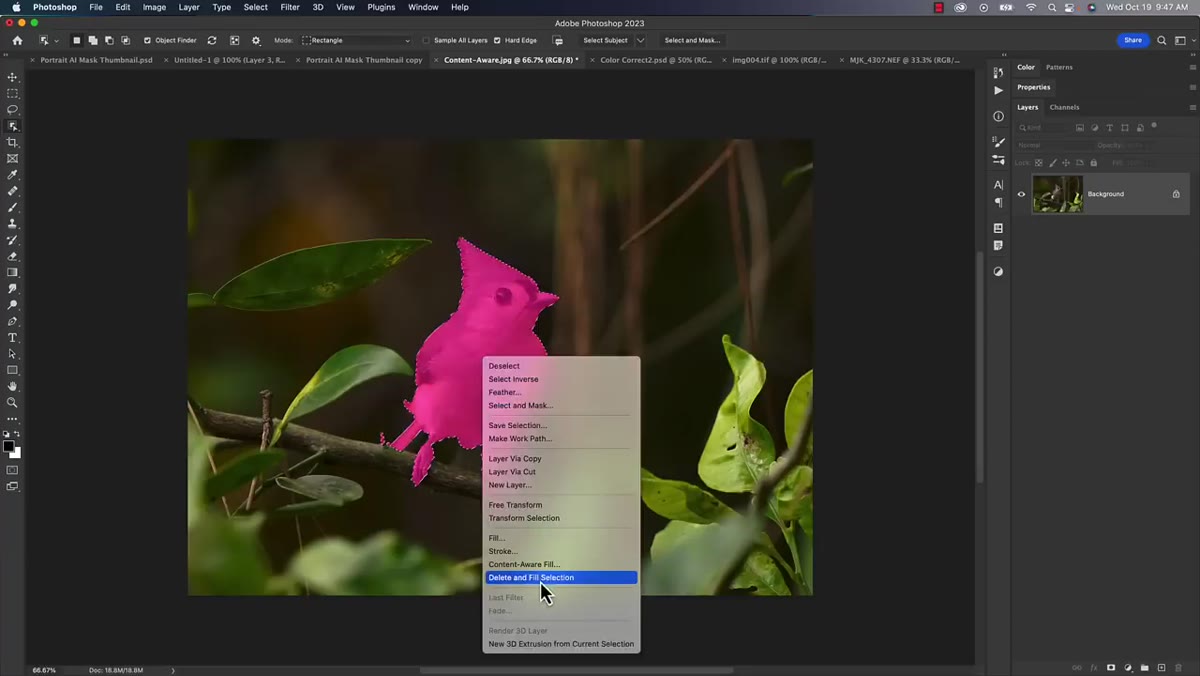Choose Layer Via Copy in context menu
The width and height of the screenshot is (1200, 676).
[x=515, y=458]
